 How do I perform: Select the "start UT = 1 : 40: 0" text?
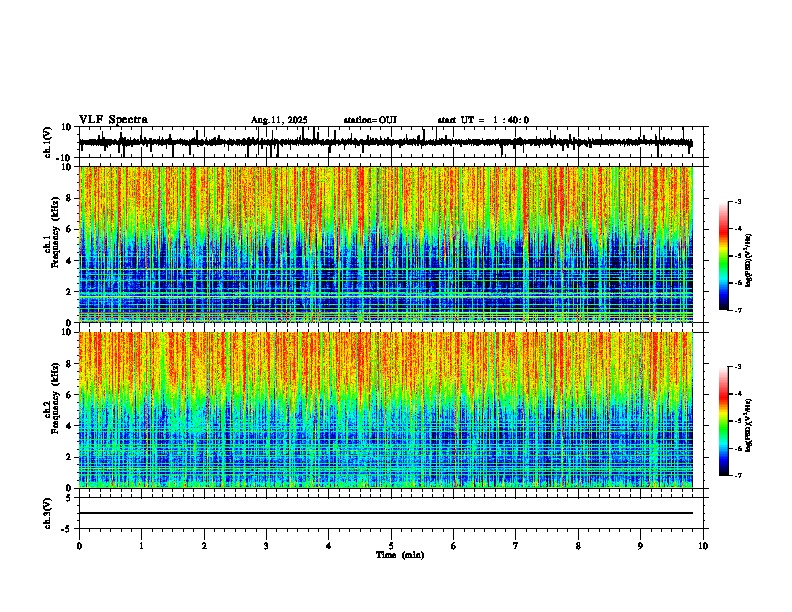pos(483,120)
